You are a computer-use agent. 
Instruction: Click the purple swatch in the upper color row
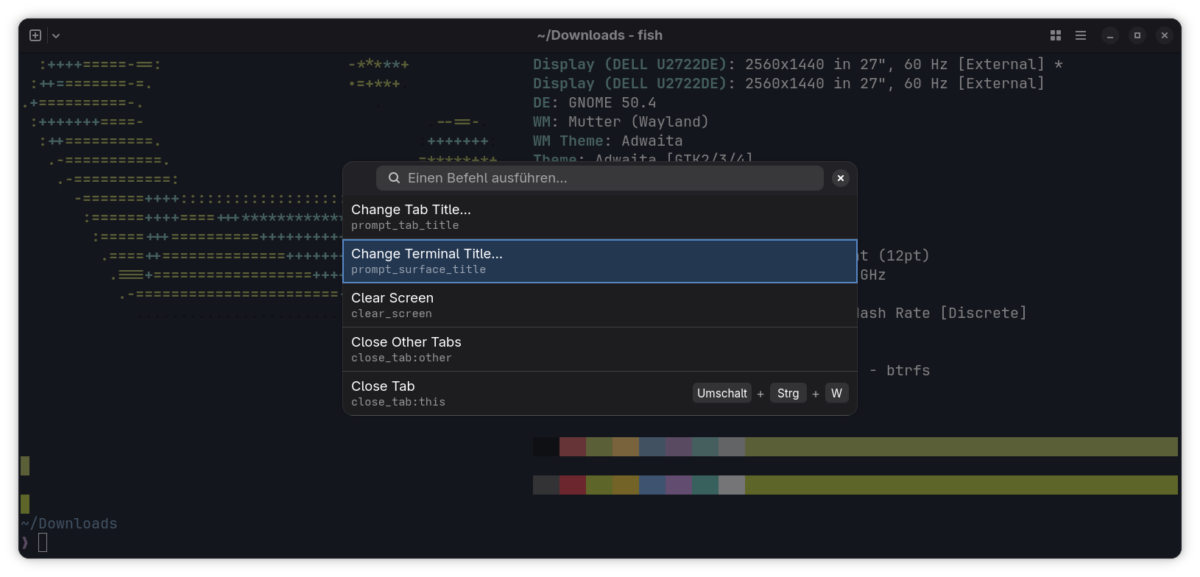[678, 446]
